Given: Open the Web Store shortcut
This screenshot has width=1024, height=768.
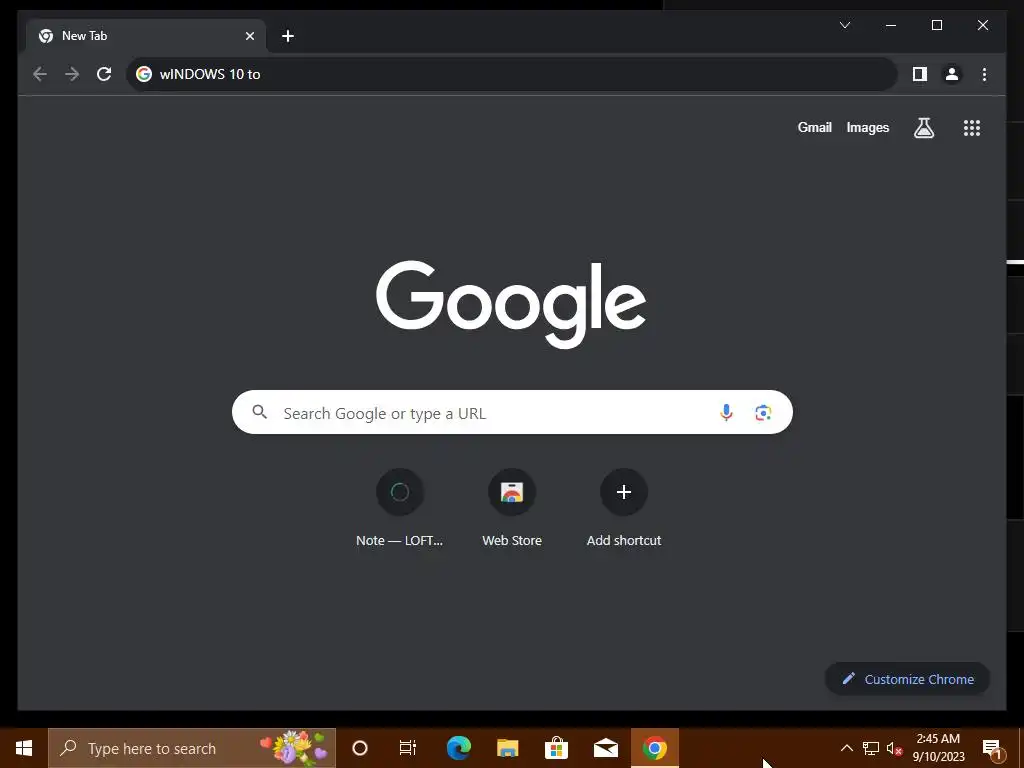Looking at the screenshot, I should (512, 508).
